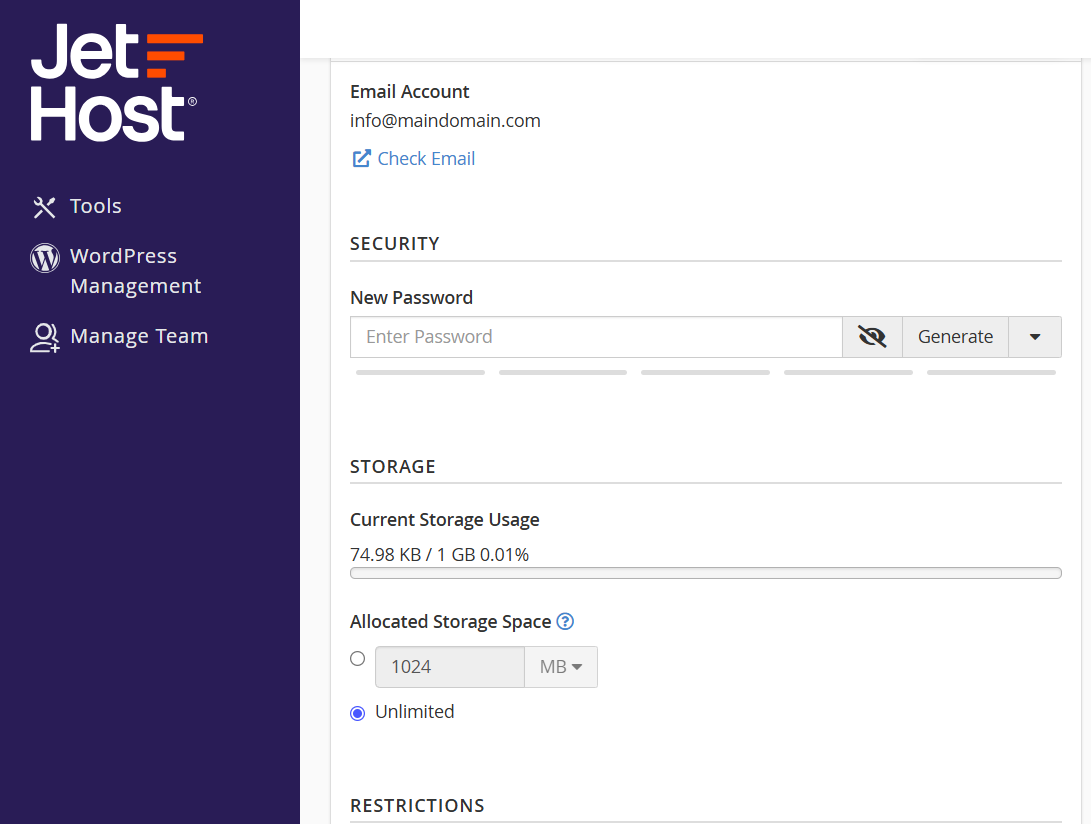1091x824 pixels.
Task: Click the 1024 storage quota field
Action: click(x=449, y=667)
